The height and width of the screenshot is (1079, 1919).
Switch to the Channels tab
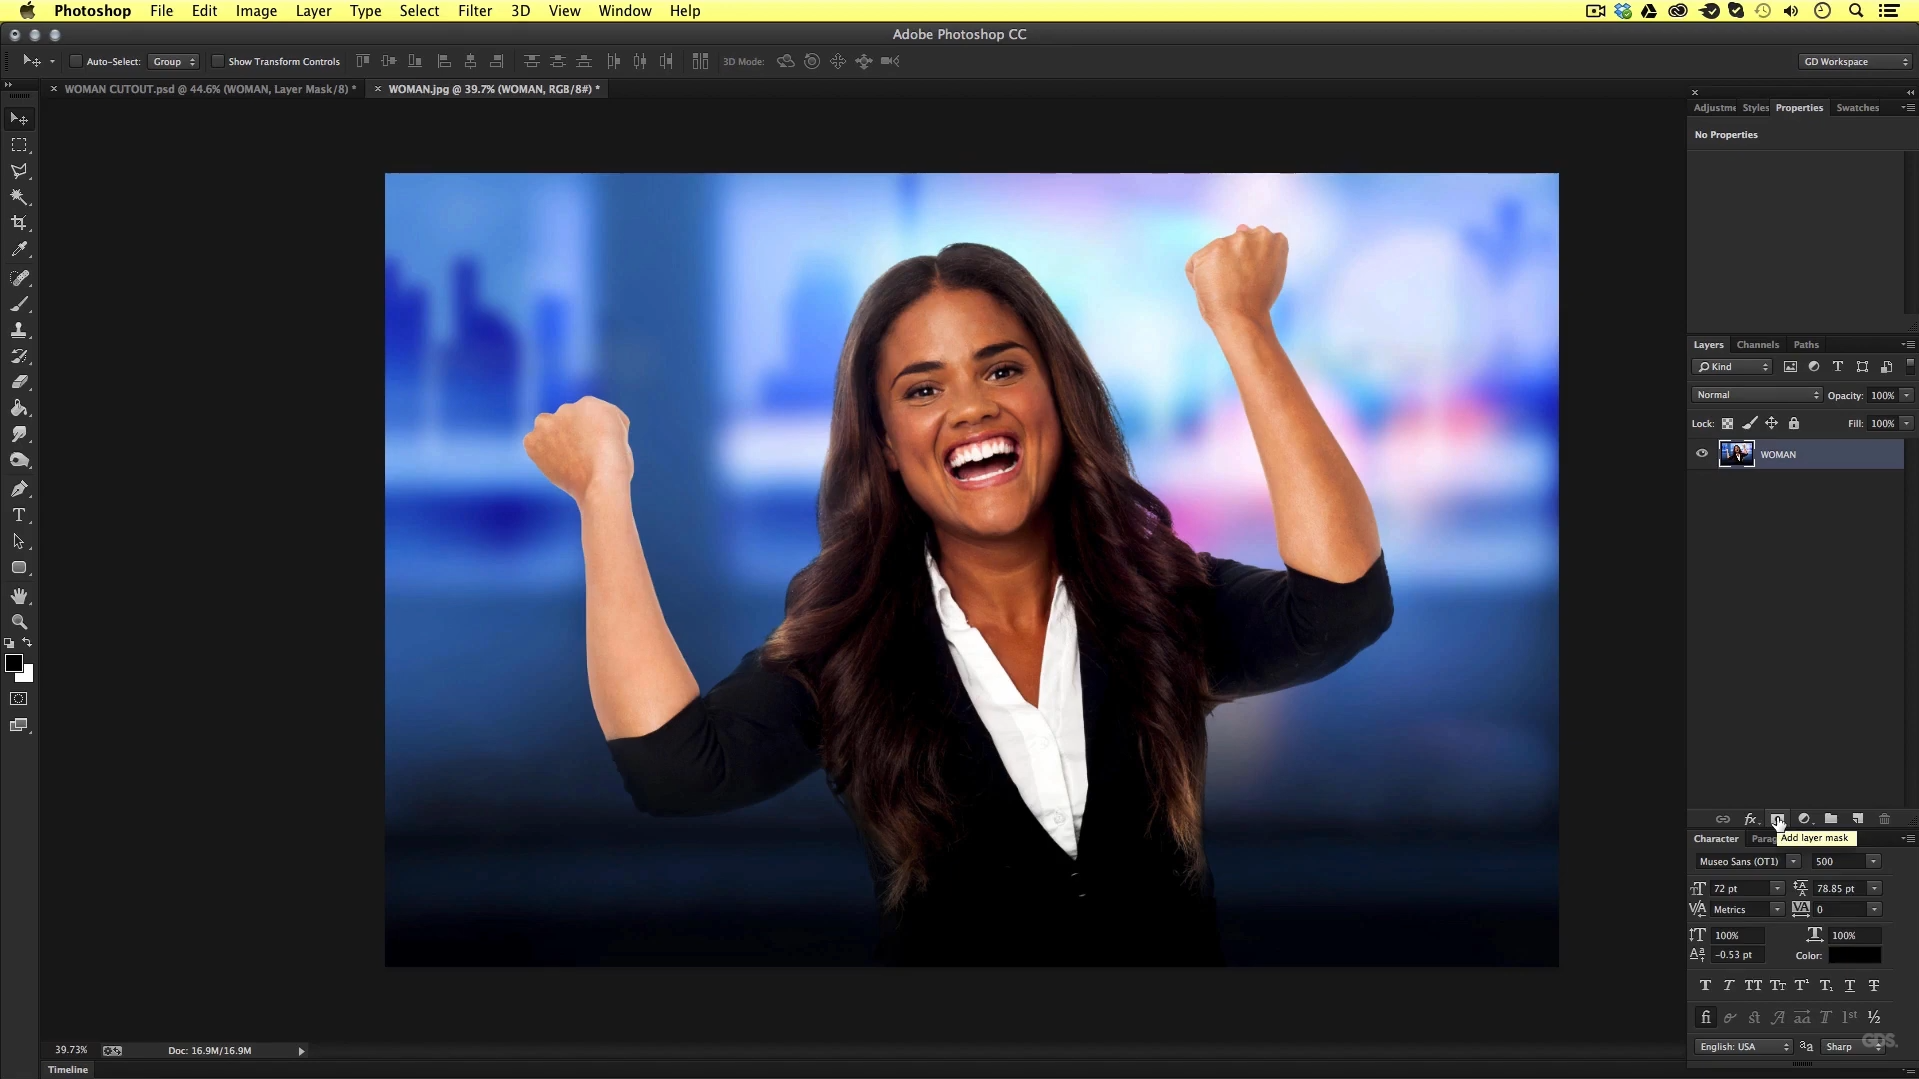click(x=1758, y=344)
